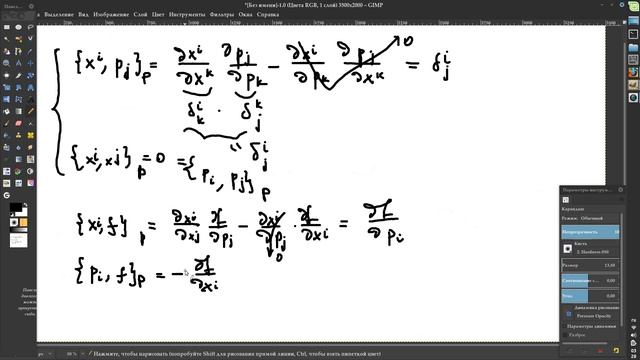Image resolution: width=640 pixels, height=360 pixels.
Task: Click the tool options tab icon
Action: pyautogui.click(x=566, y=200)
